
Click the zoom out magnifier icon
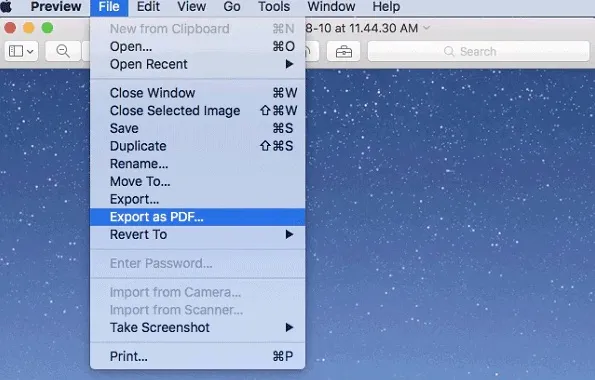63,51
